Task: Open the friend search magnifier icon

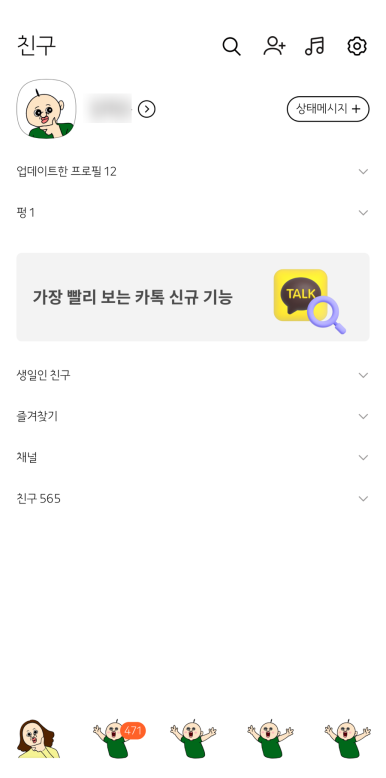Action: point(231,46)
